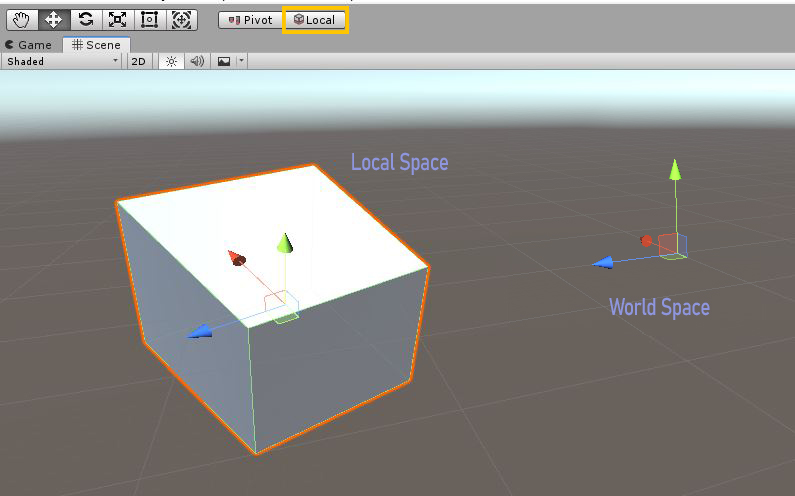This screenshot has height=496, width=795.
Task: Click the cube's blue Z-axis arrow
Action: pos(200,332)
